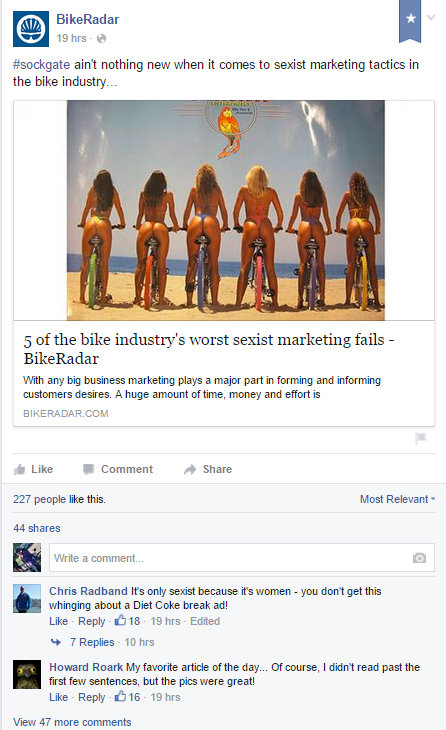The image size is (446, 730).
Task: Click the star bookmark ribbon icon
Action: point(410,20)
